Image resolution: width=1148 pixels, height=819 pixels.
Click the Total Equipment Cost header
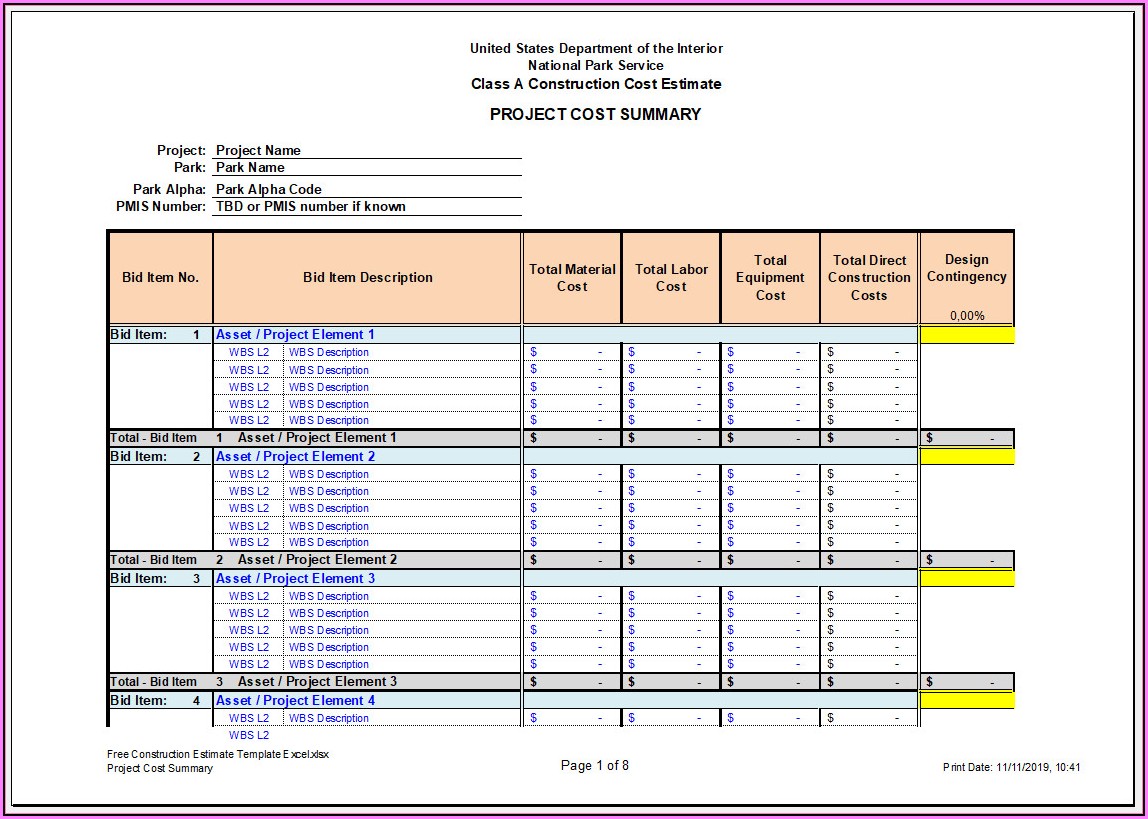[x=770, y=278]
